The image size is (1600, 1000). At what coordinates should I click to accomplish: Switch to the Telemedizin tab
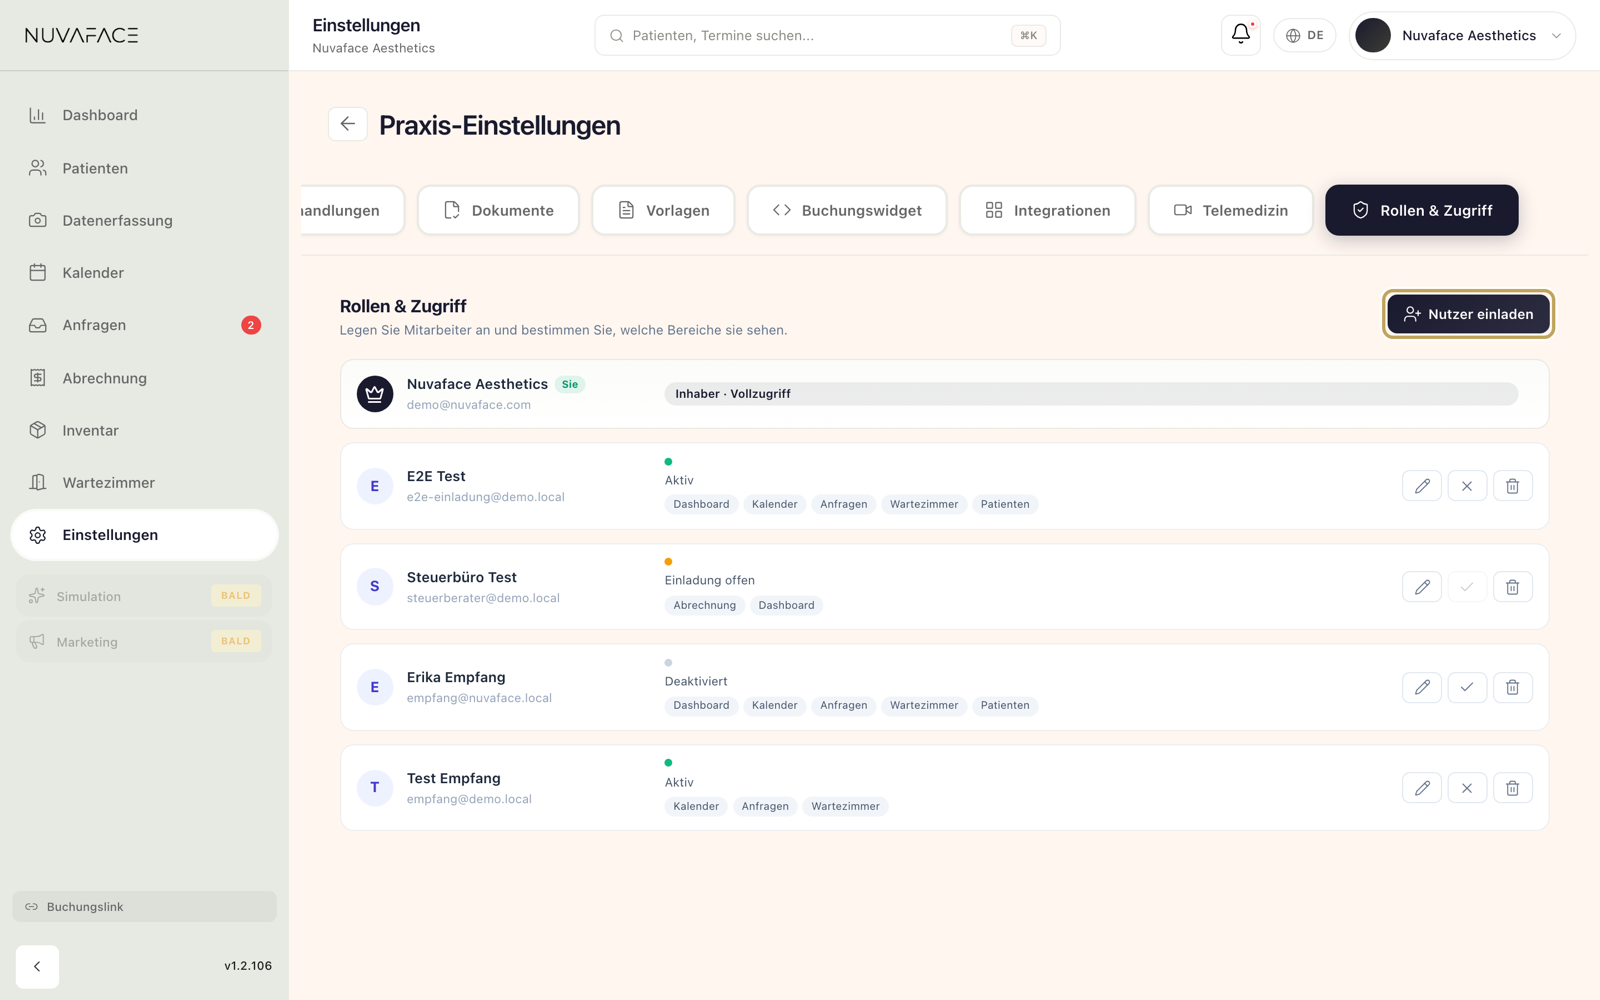pos(1230,210)
